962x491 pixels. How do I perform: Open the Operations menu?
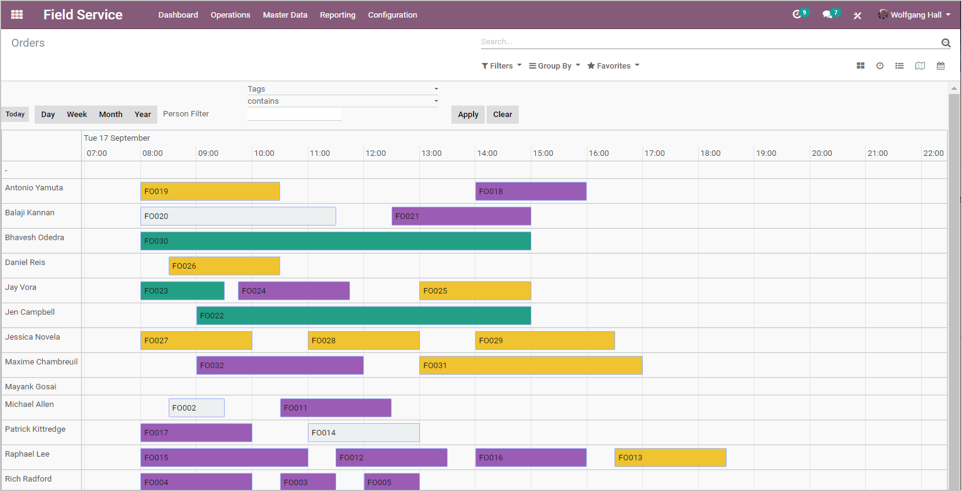coord(230,15)
